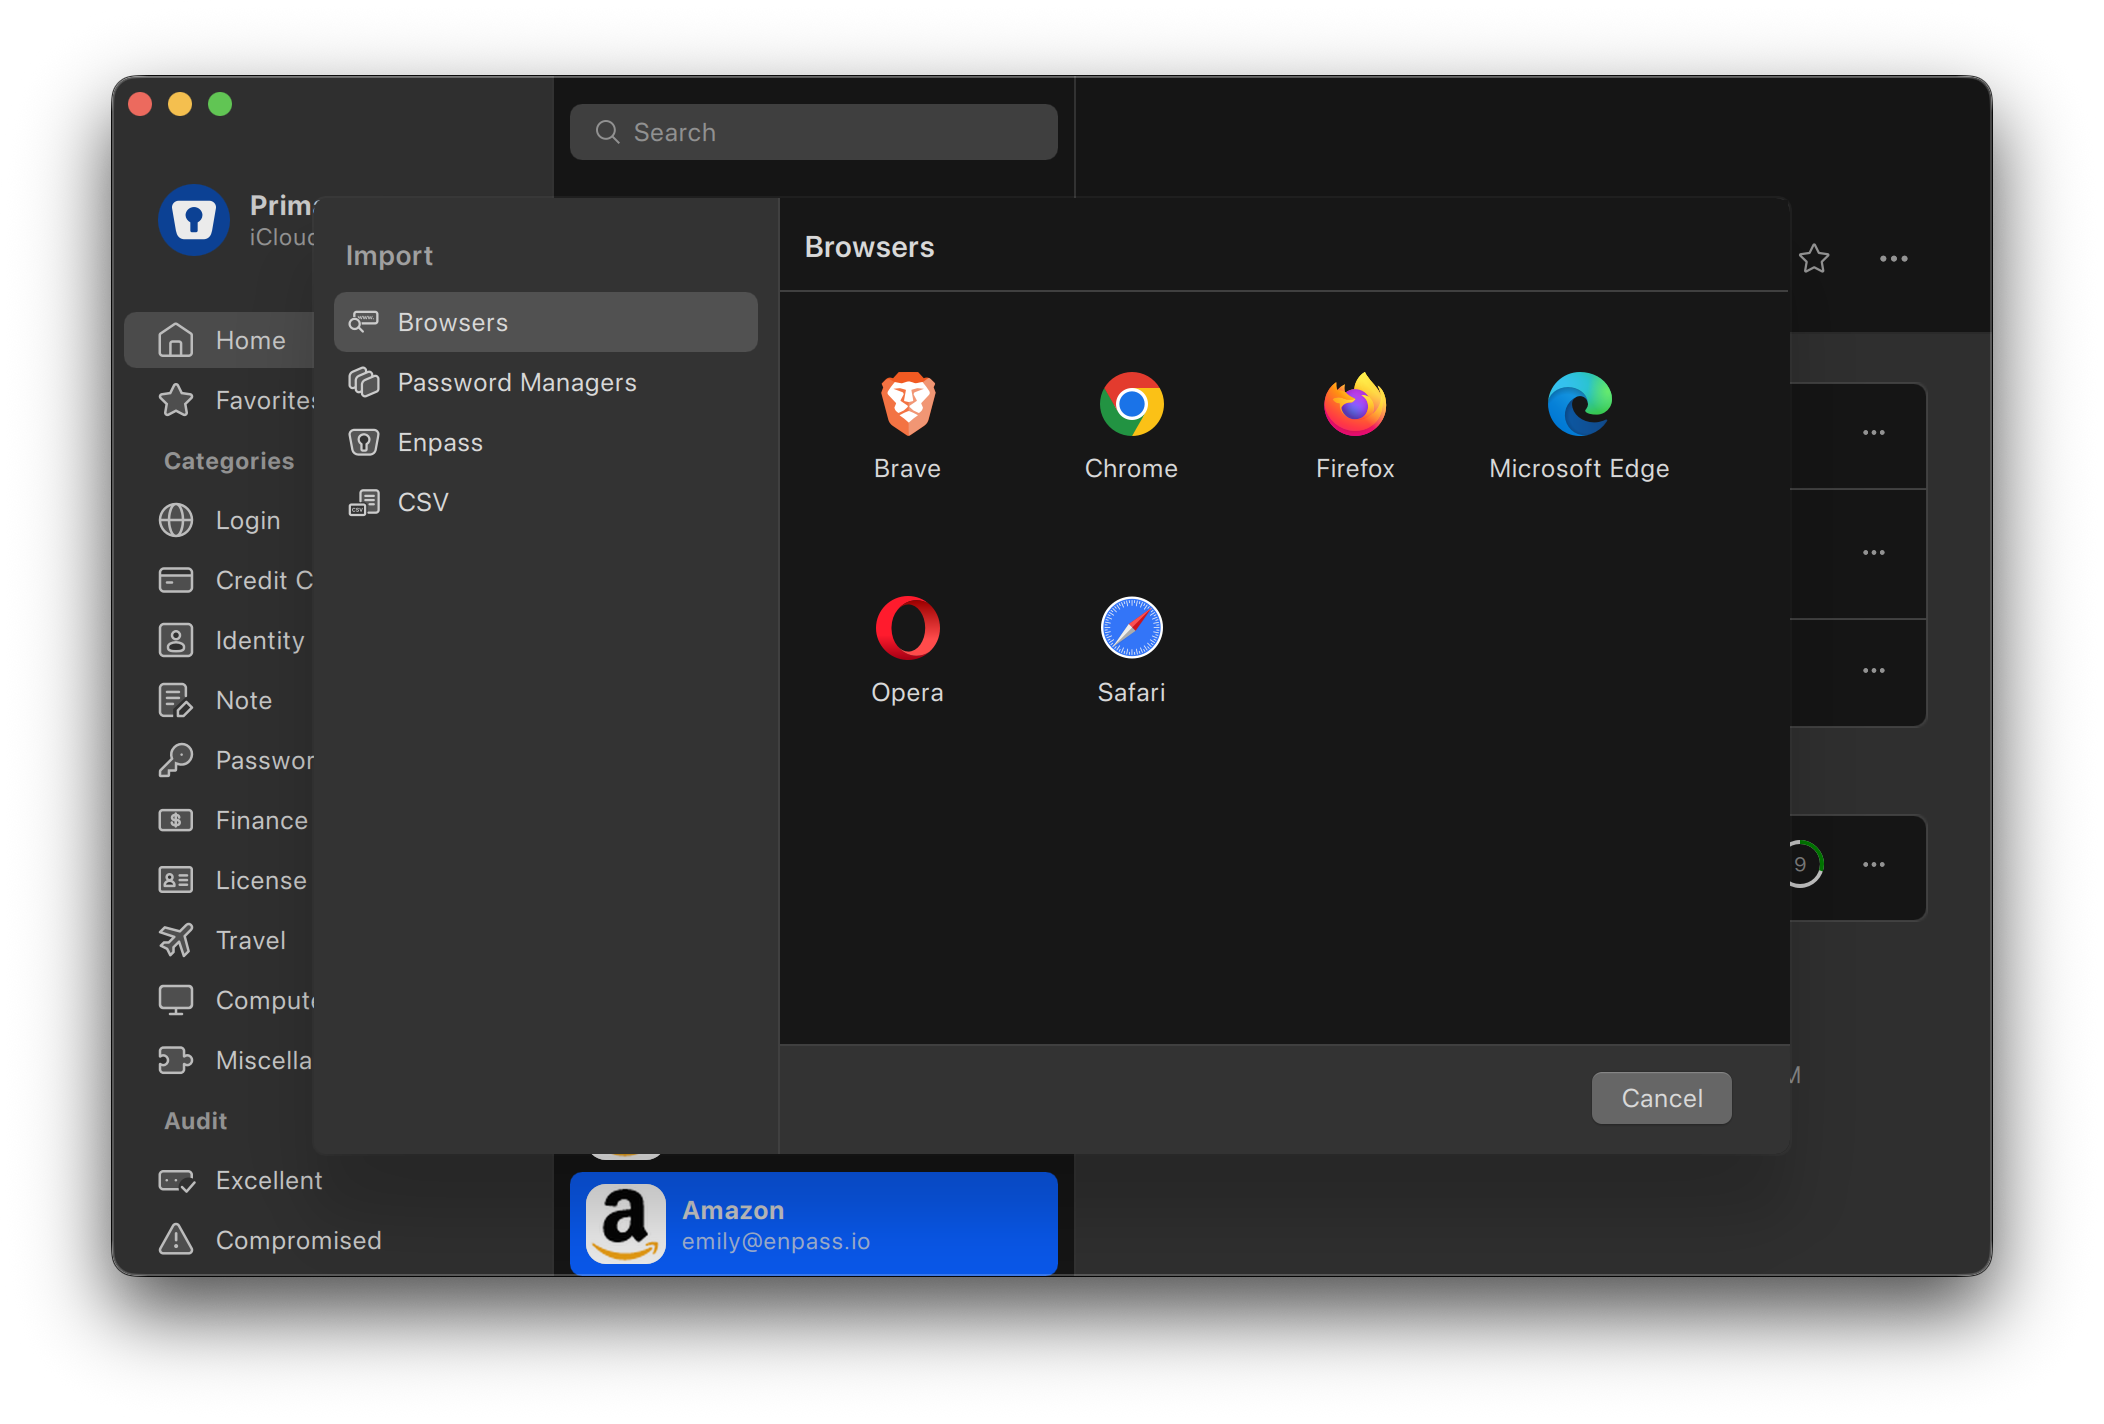Select Microsoft Edge browser icon

[x=1579, y=404]
